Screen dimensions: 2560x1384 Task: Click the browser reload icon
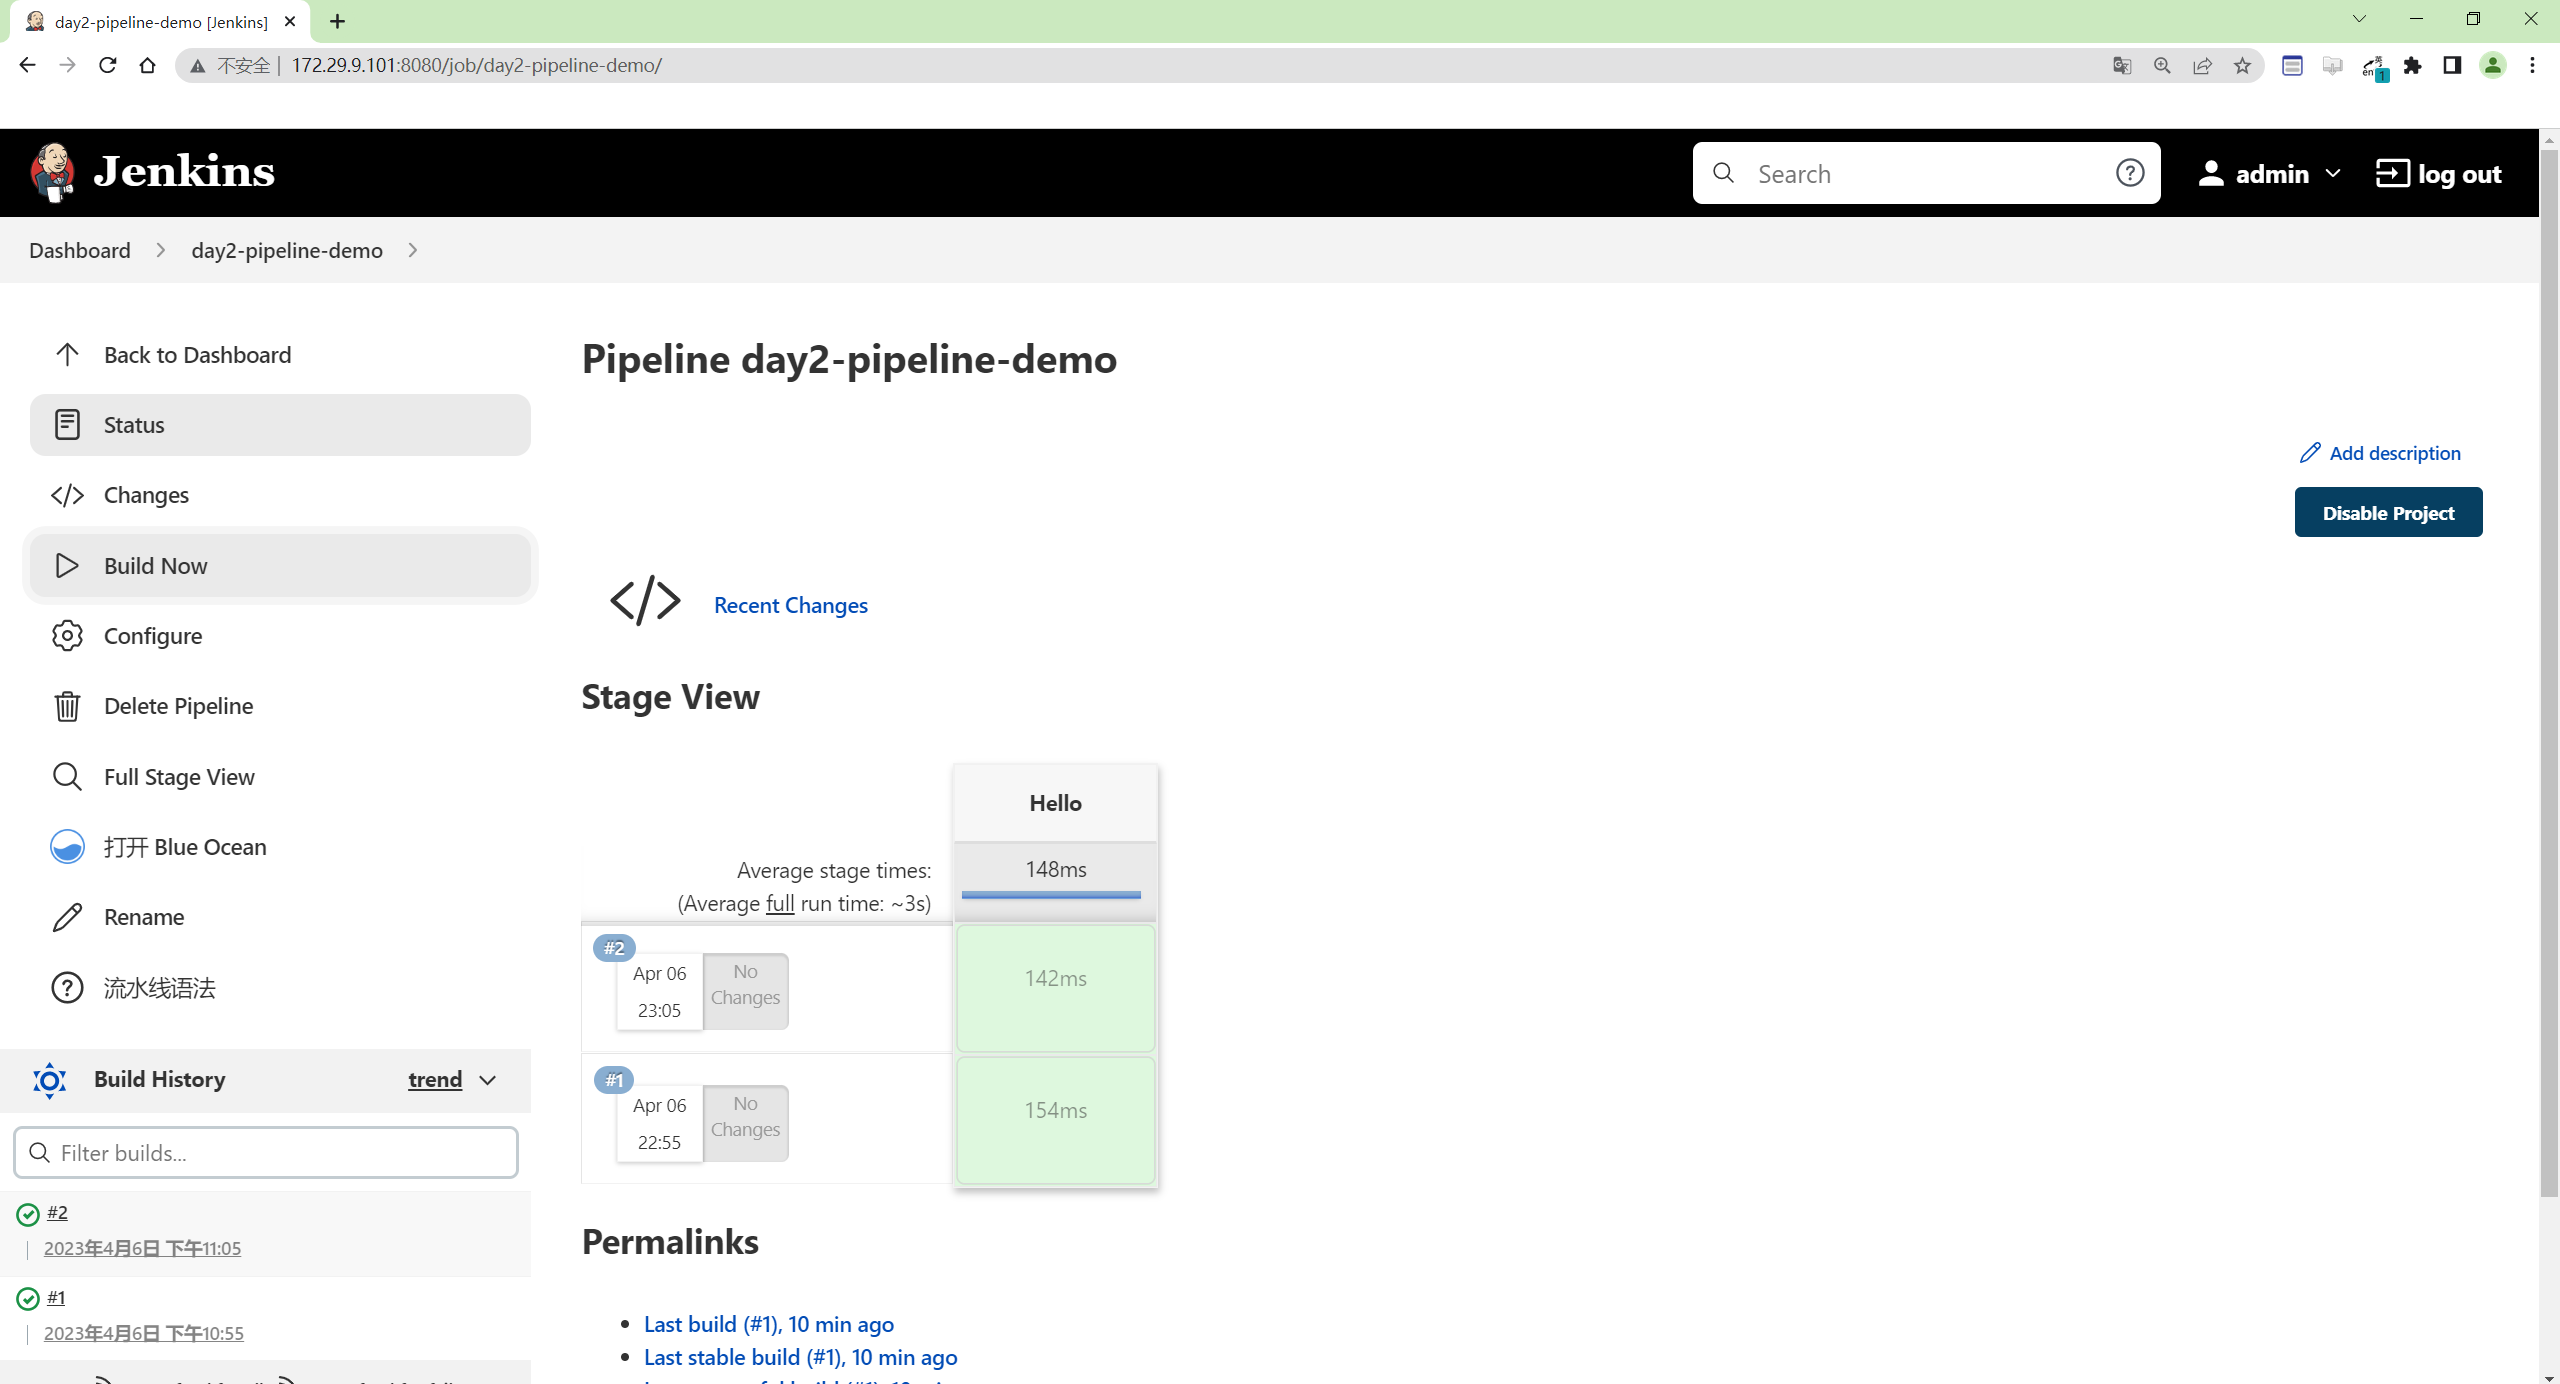(107, 65)
